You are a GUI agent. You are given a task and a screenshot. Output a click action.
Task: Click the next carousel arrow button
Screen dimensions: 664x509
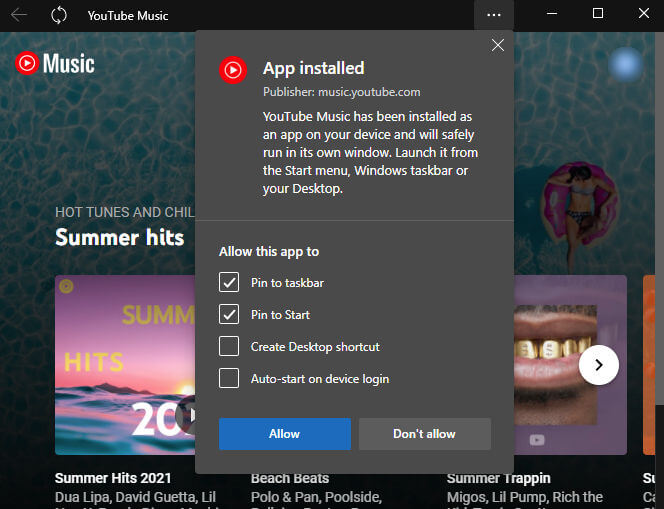click(x=599, y=365)
